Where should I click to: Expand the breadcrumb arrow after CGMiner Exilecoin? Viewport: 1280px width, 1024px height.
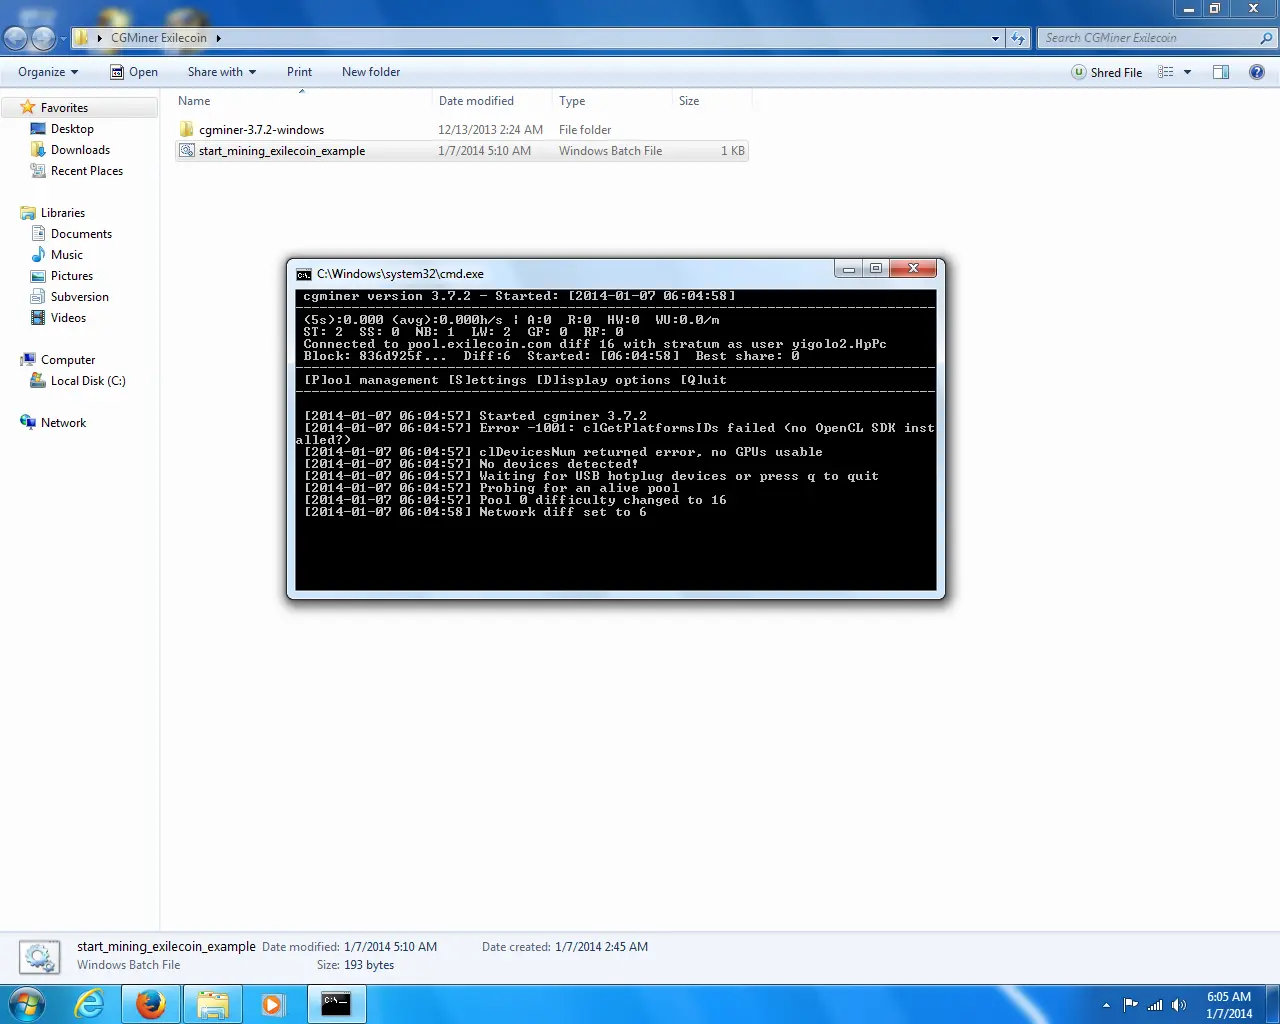tap(218, 38)
